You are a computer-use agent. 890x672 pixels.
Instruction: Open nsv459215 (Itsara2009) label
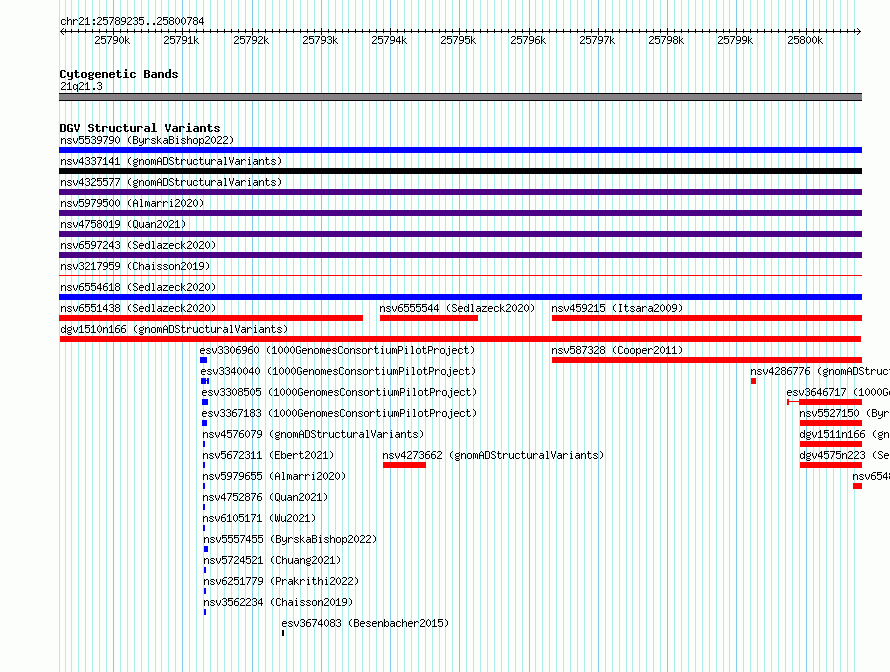617,308
